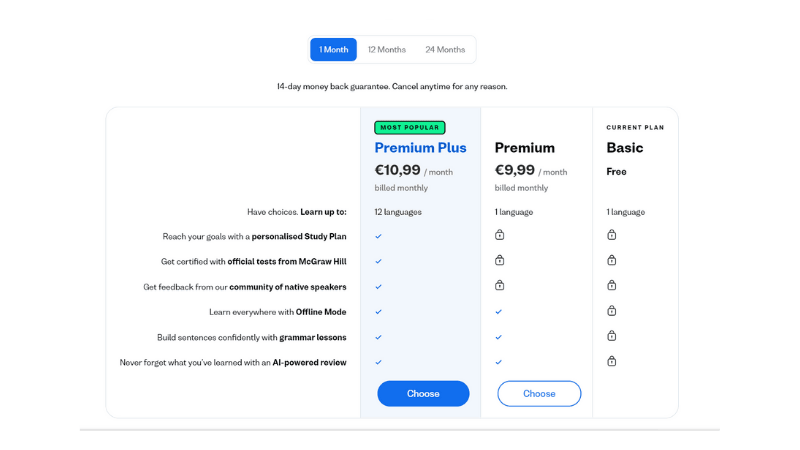The width and height of the screenshot is (800, 450).
Task: Click Basic lock icon for grammar lessons
Action: point(612,336)
